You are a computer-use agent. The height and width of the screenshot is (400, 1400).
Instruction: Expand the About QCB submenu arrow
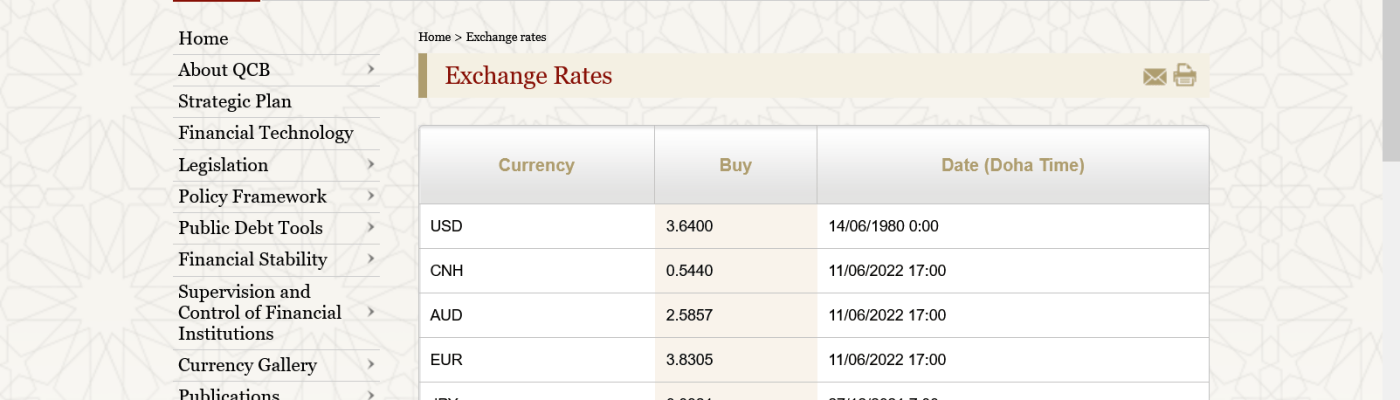click(x=371, y=69)
